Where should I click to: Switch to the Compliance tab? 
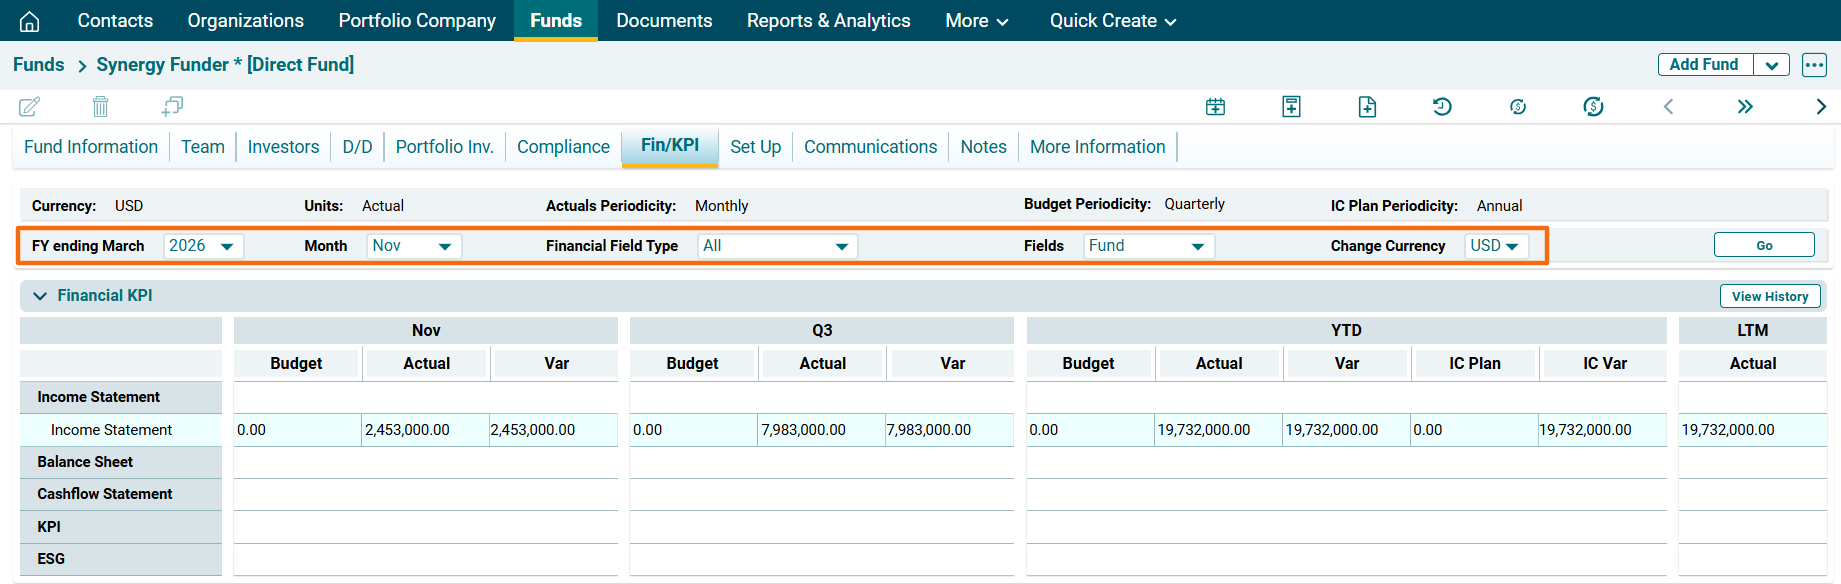(x=563, y=147)
